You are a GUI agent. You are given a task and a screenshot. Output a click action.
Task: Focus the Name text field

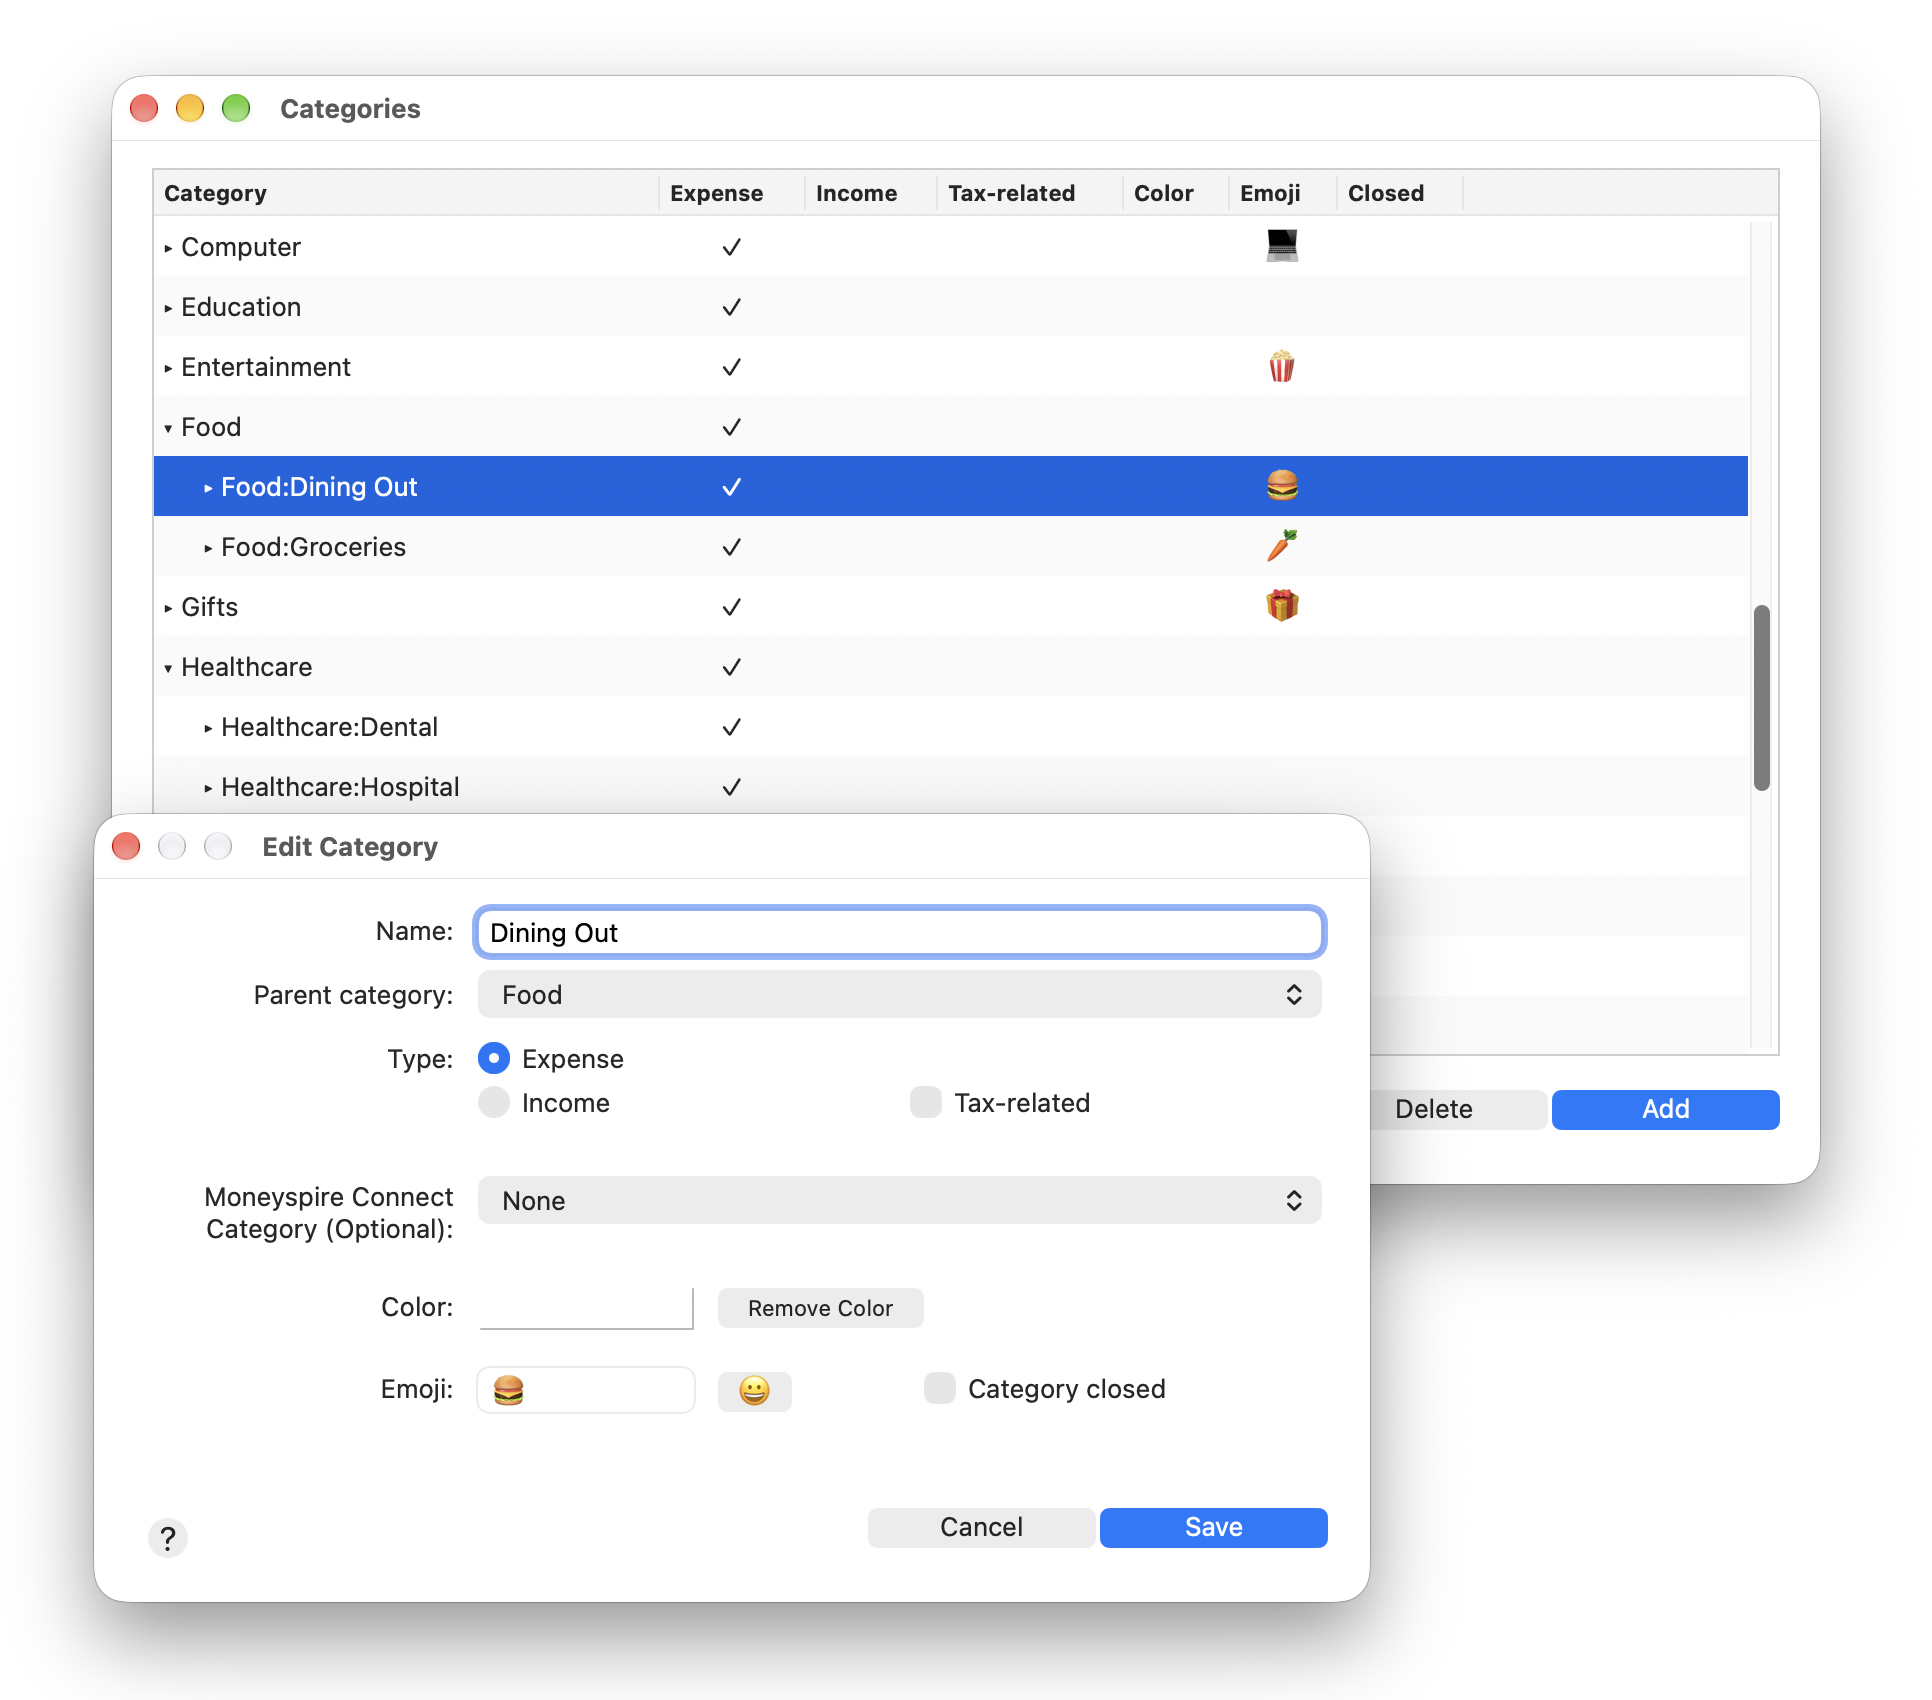(x=899, y=932)
